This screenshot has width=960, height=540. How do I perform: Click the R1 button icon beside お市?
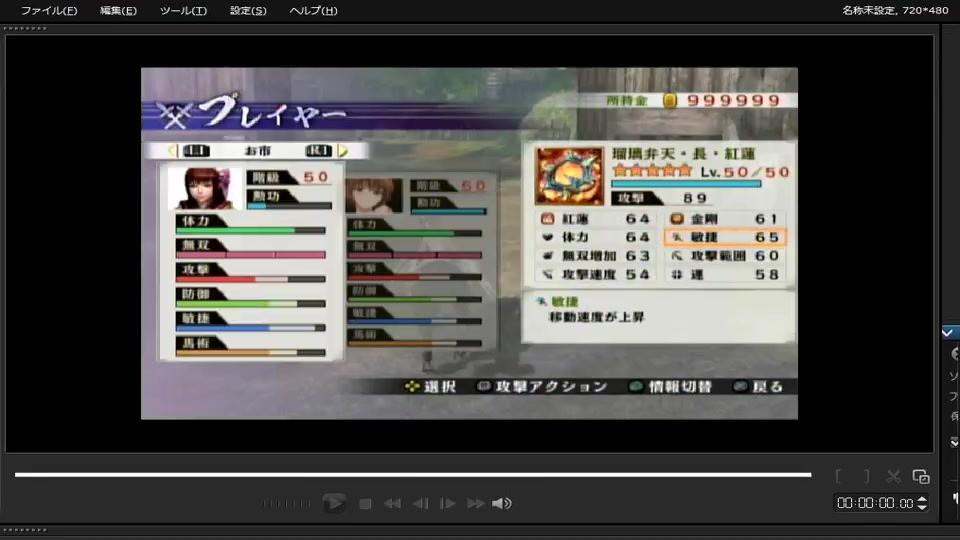pos(318,151)
